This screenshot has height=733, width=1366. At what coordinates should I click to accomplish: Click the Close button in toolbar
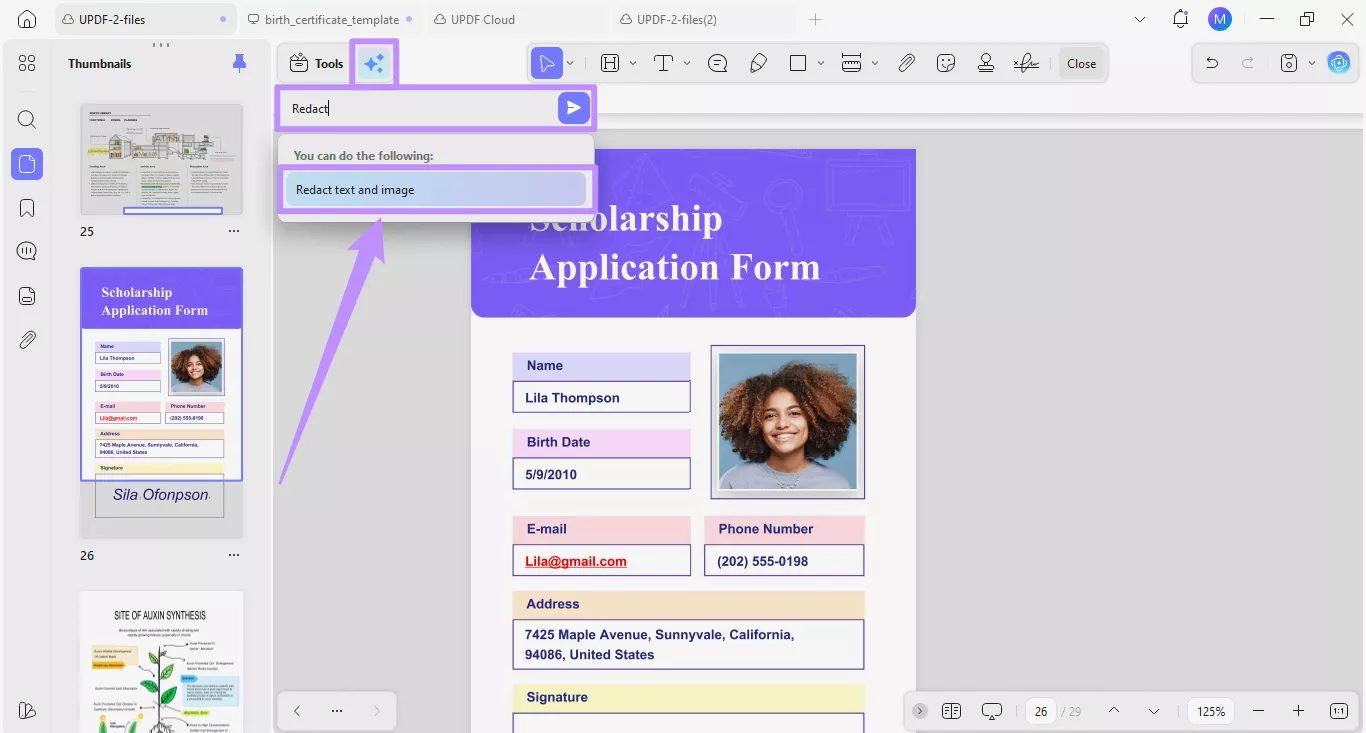tap(1081, 64)
